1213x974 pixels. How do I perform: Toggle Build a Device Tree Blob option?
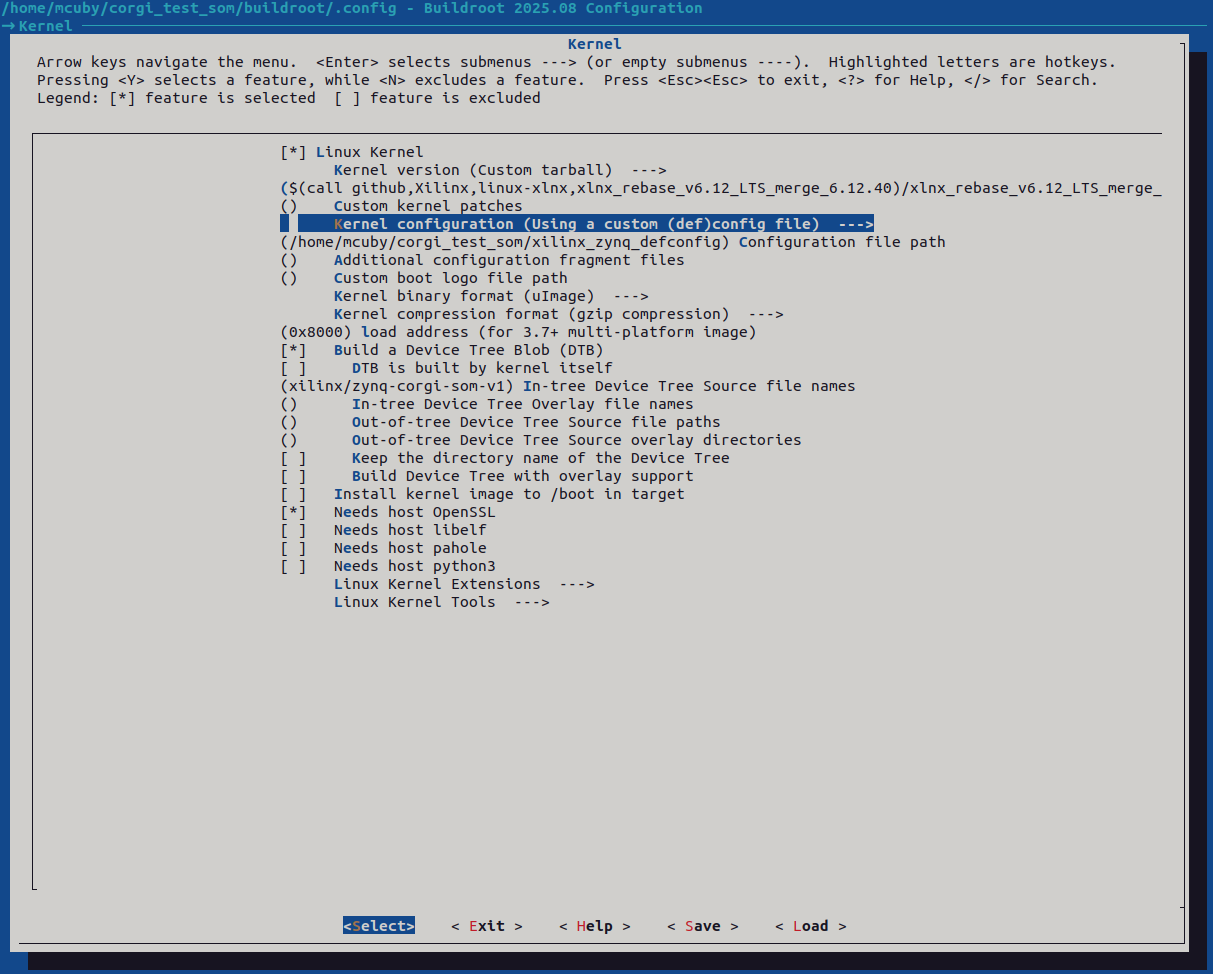coord(294,350)
